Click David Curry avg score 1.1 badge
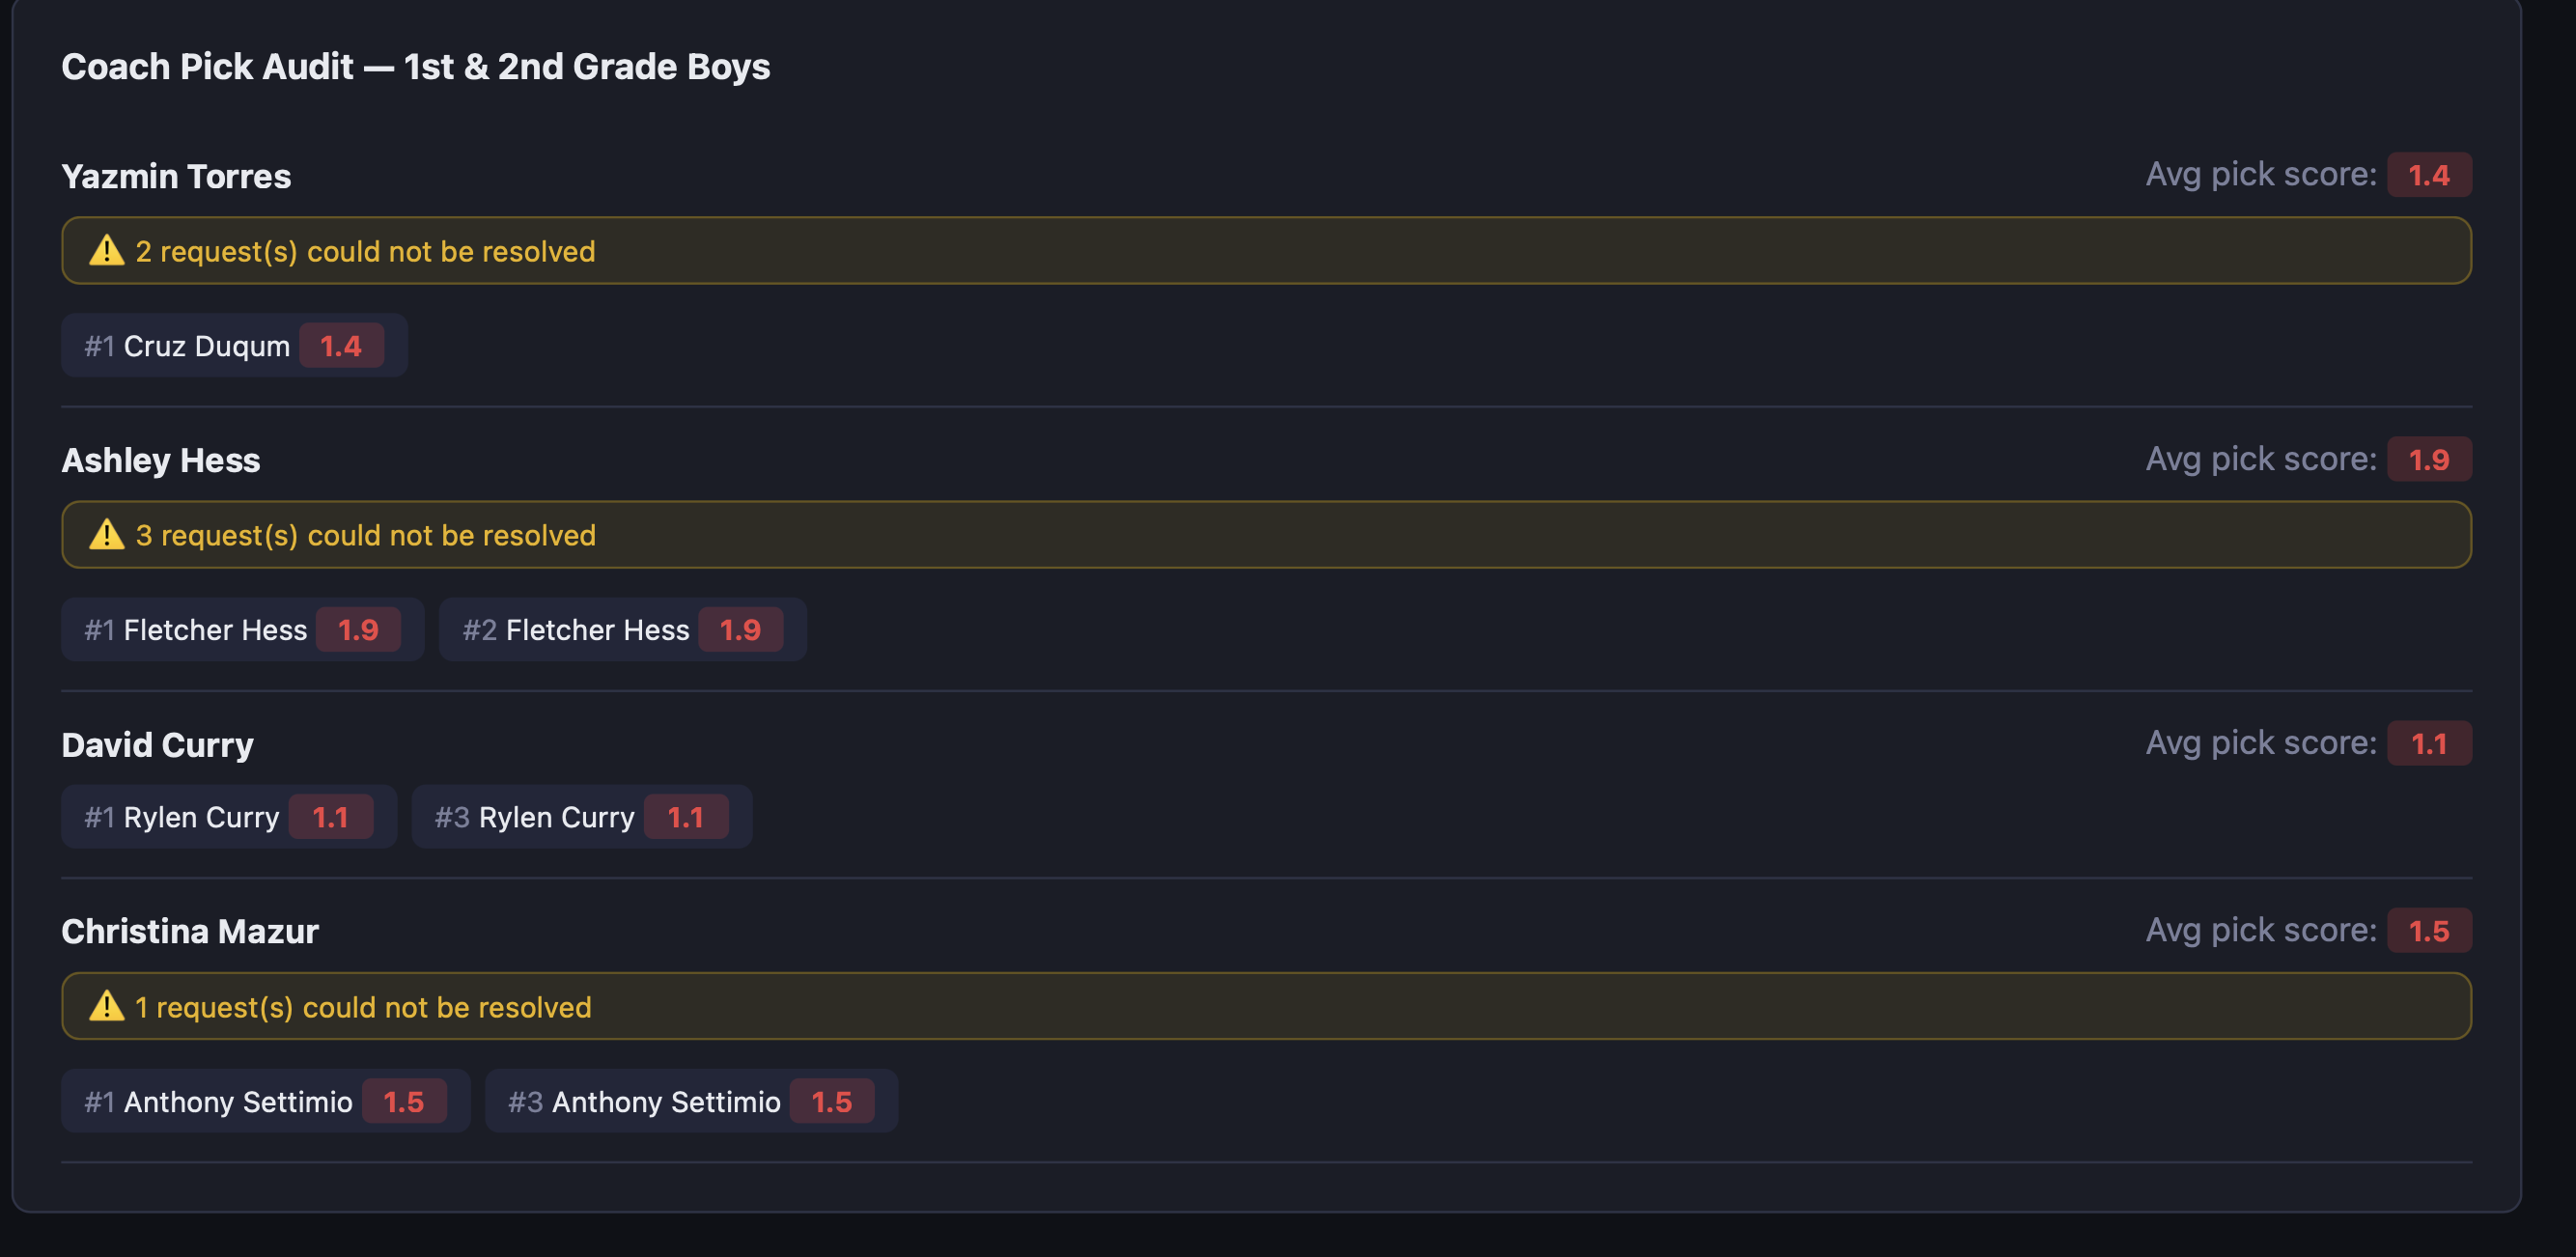This screenshot has width=2576, height=1257. point(2428,743)
